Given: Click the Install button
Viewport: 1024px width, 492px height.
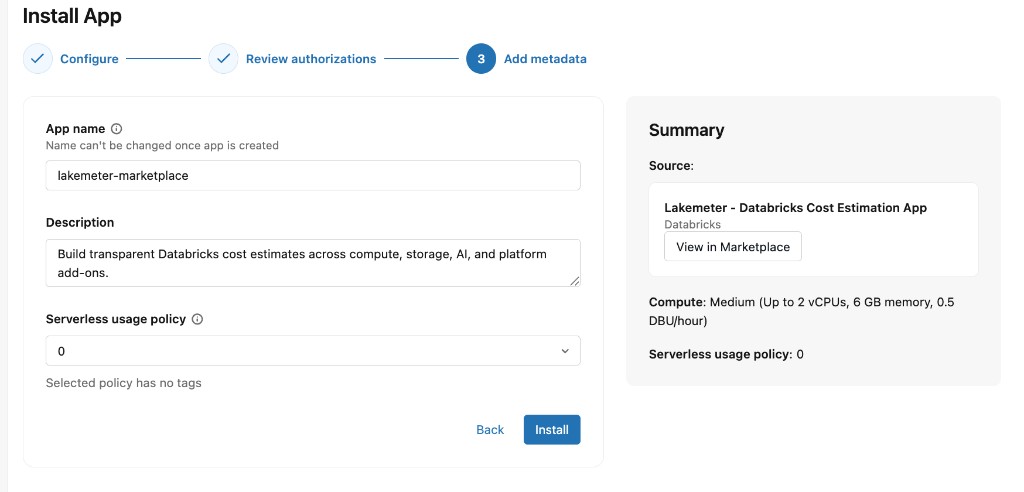Looking at the screenshot, I should tap(552, 430).
